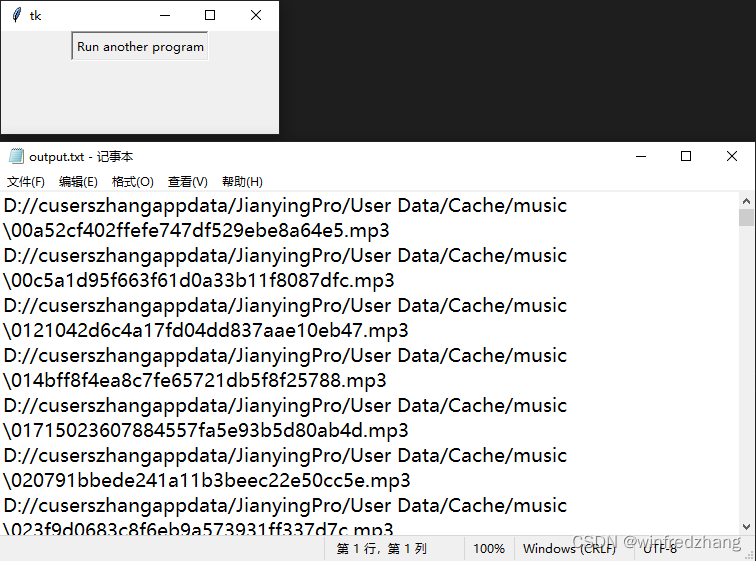Click the scrollbar down arrow in Notepad

click(746, 527)
